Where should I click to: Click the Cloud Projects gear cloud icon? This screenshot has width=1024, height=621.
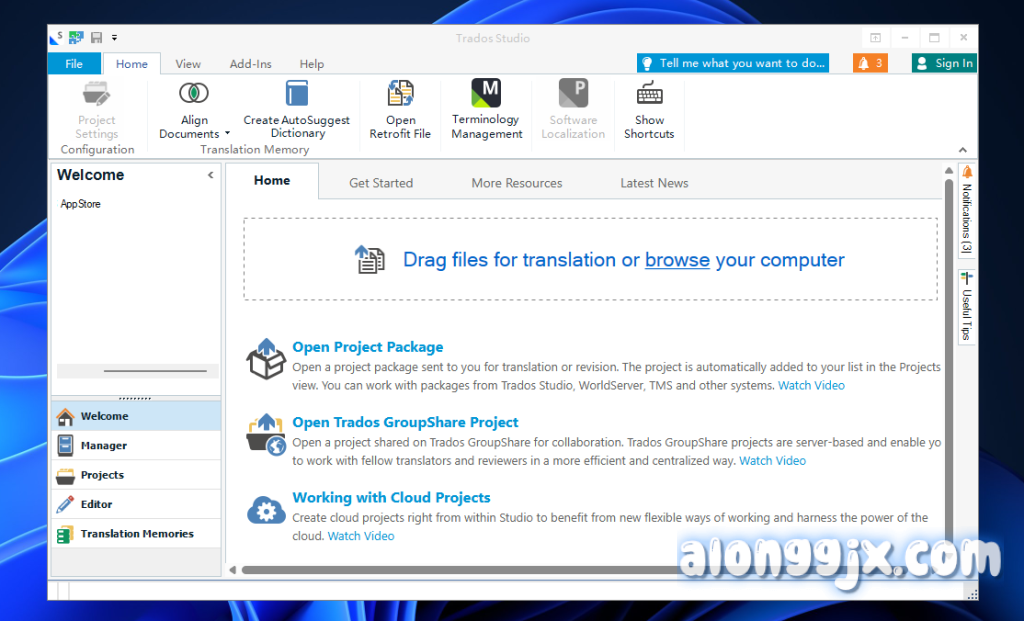point(266,510)
